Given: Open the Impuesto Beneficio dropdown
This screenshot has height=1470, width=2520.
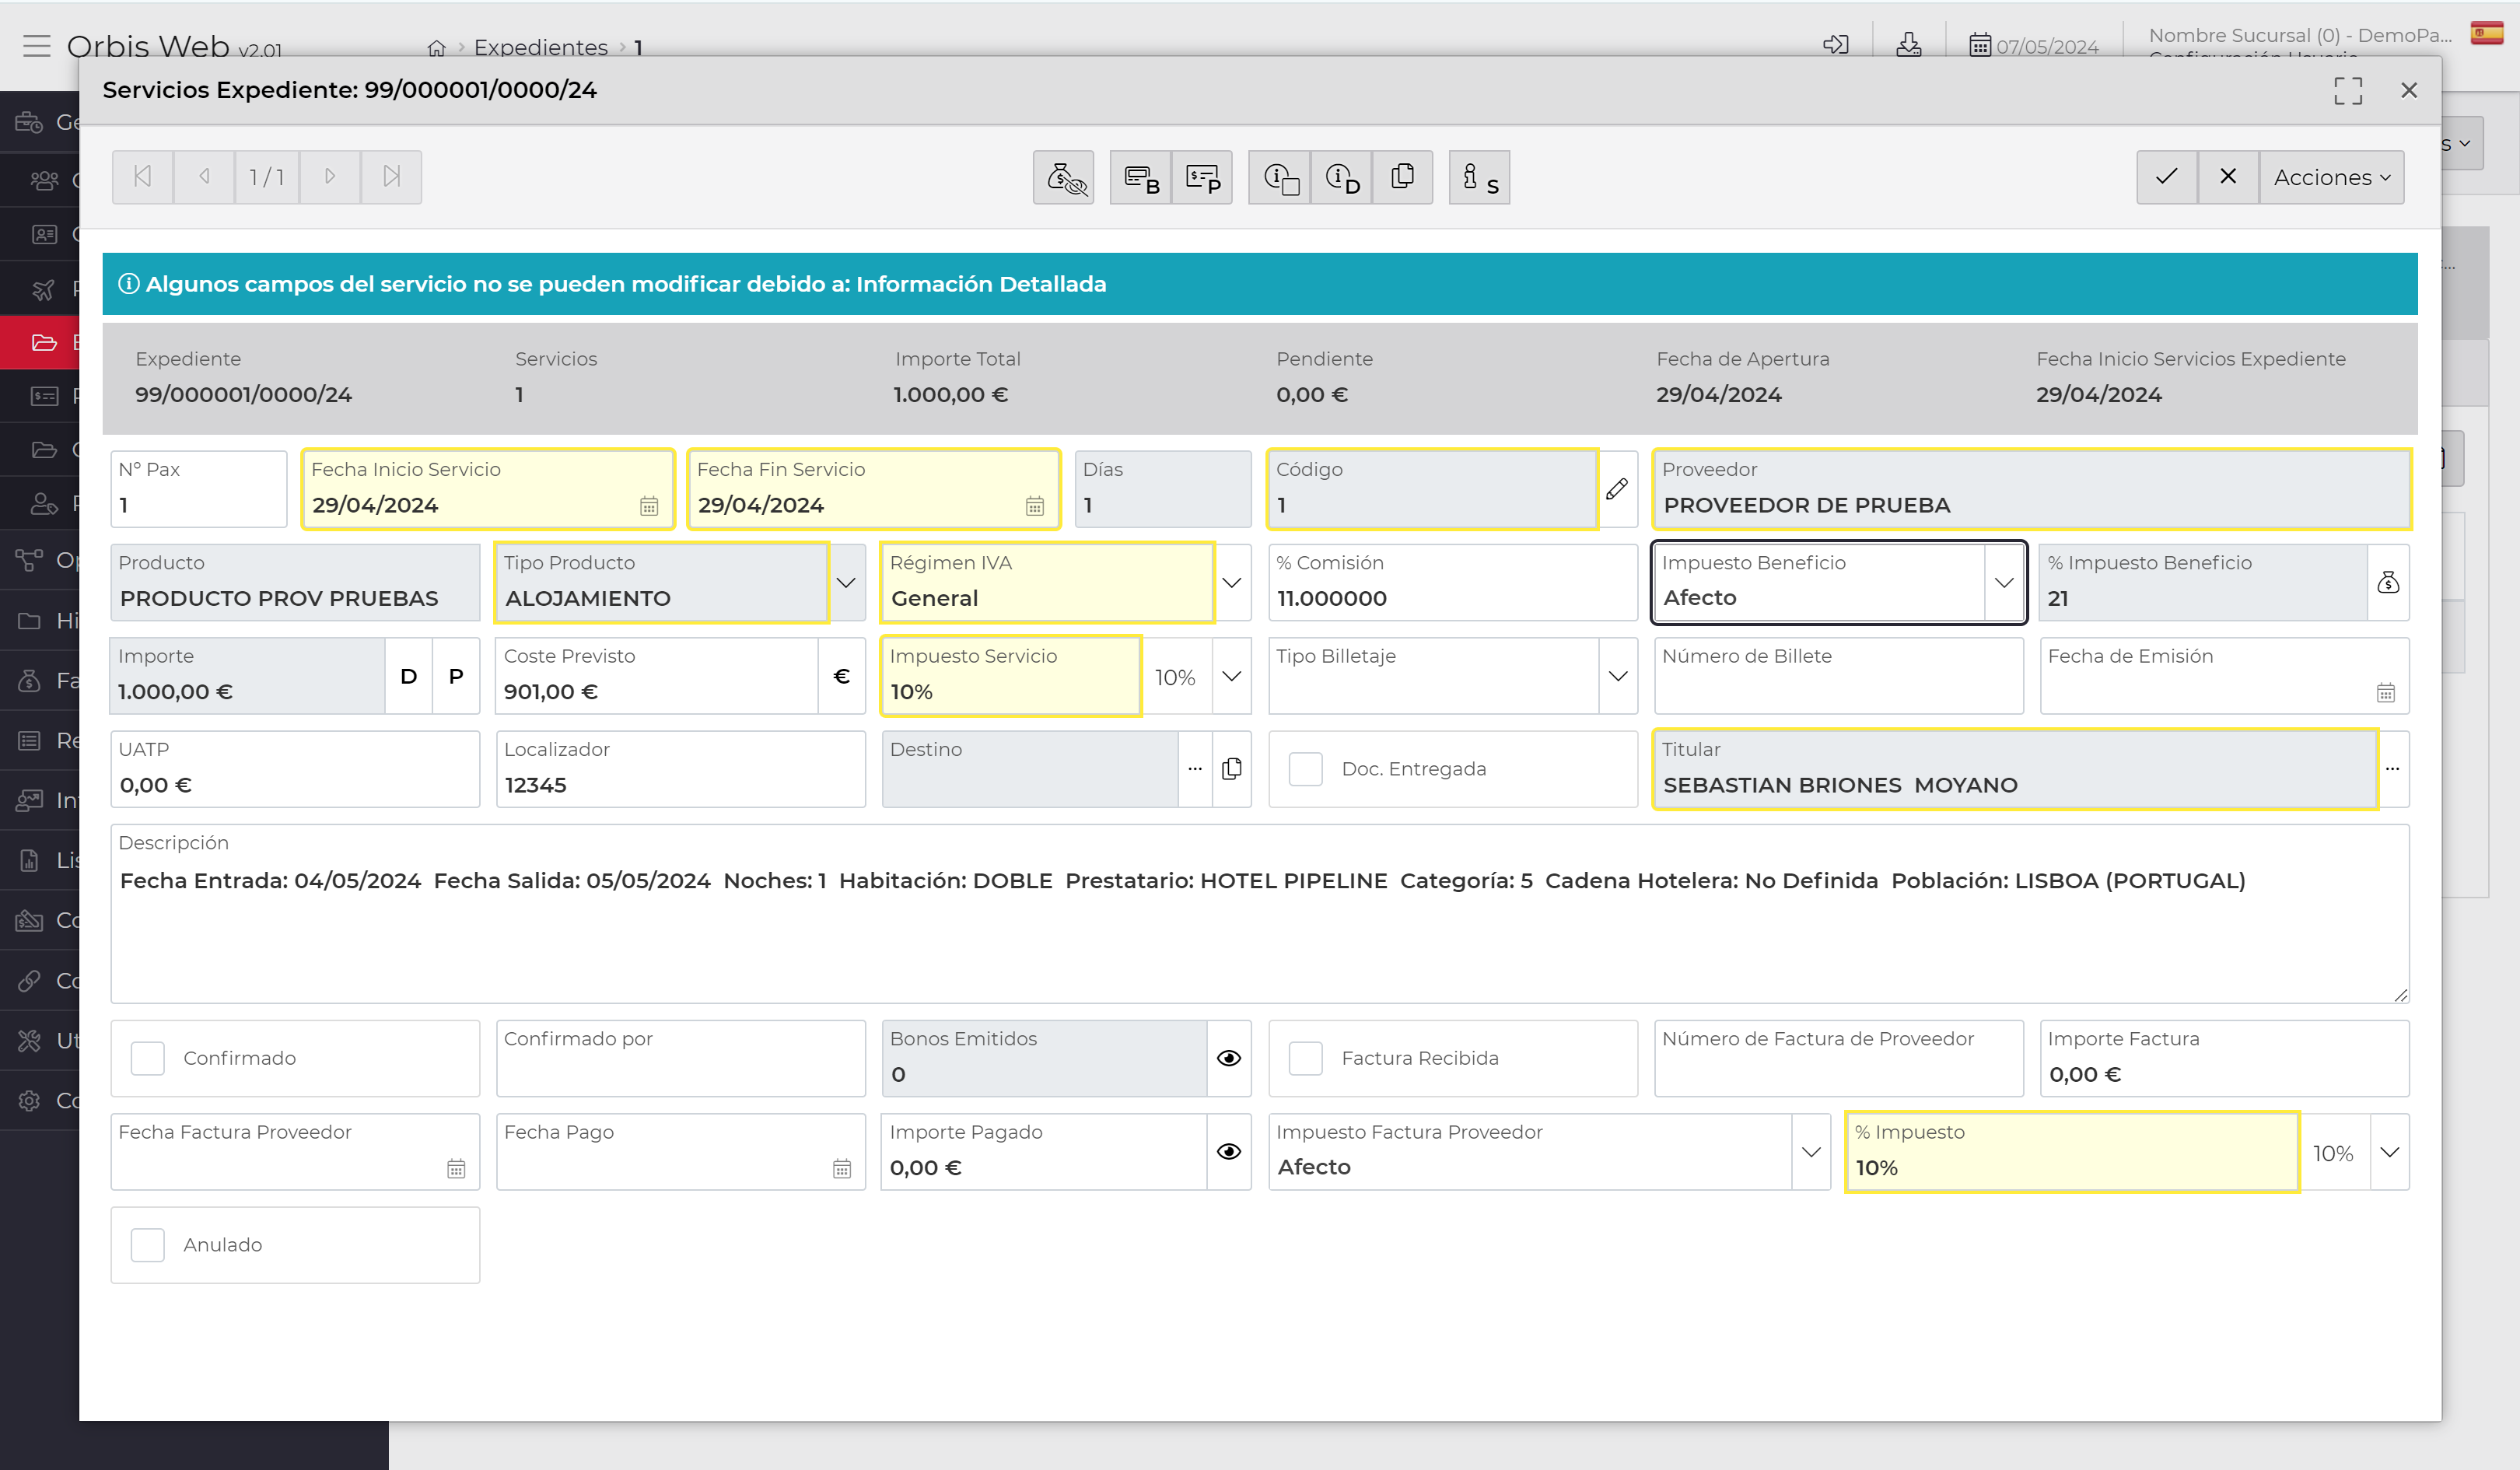Looking at the screenshot, I should point(2004,582).
